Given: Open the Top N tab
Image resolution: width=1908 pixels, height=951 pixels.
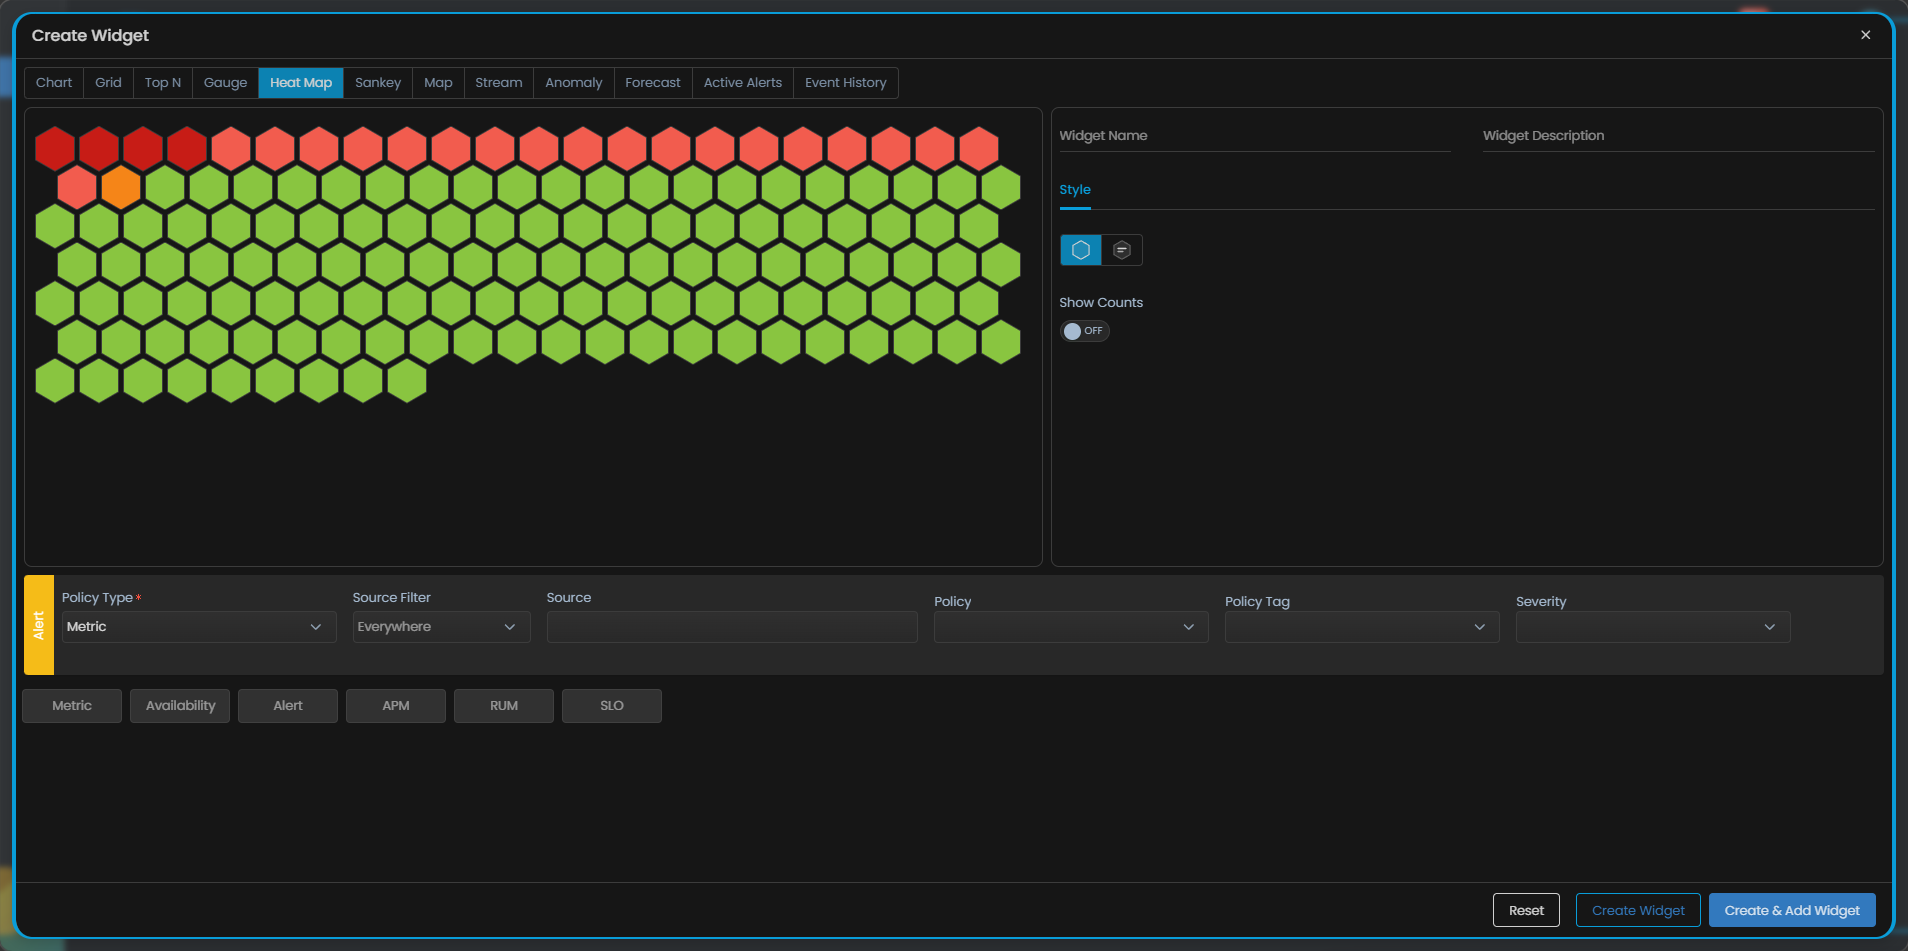Looking at the screenshot, I should pos(163,83).
